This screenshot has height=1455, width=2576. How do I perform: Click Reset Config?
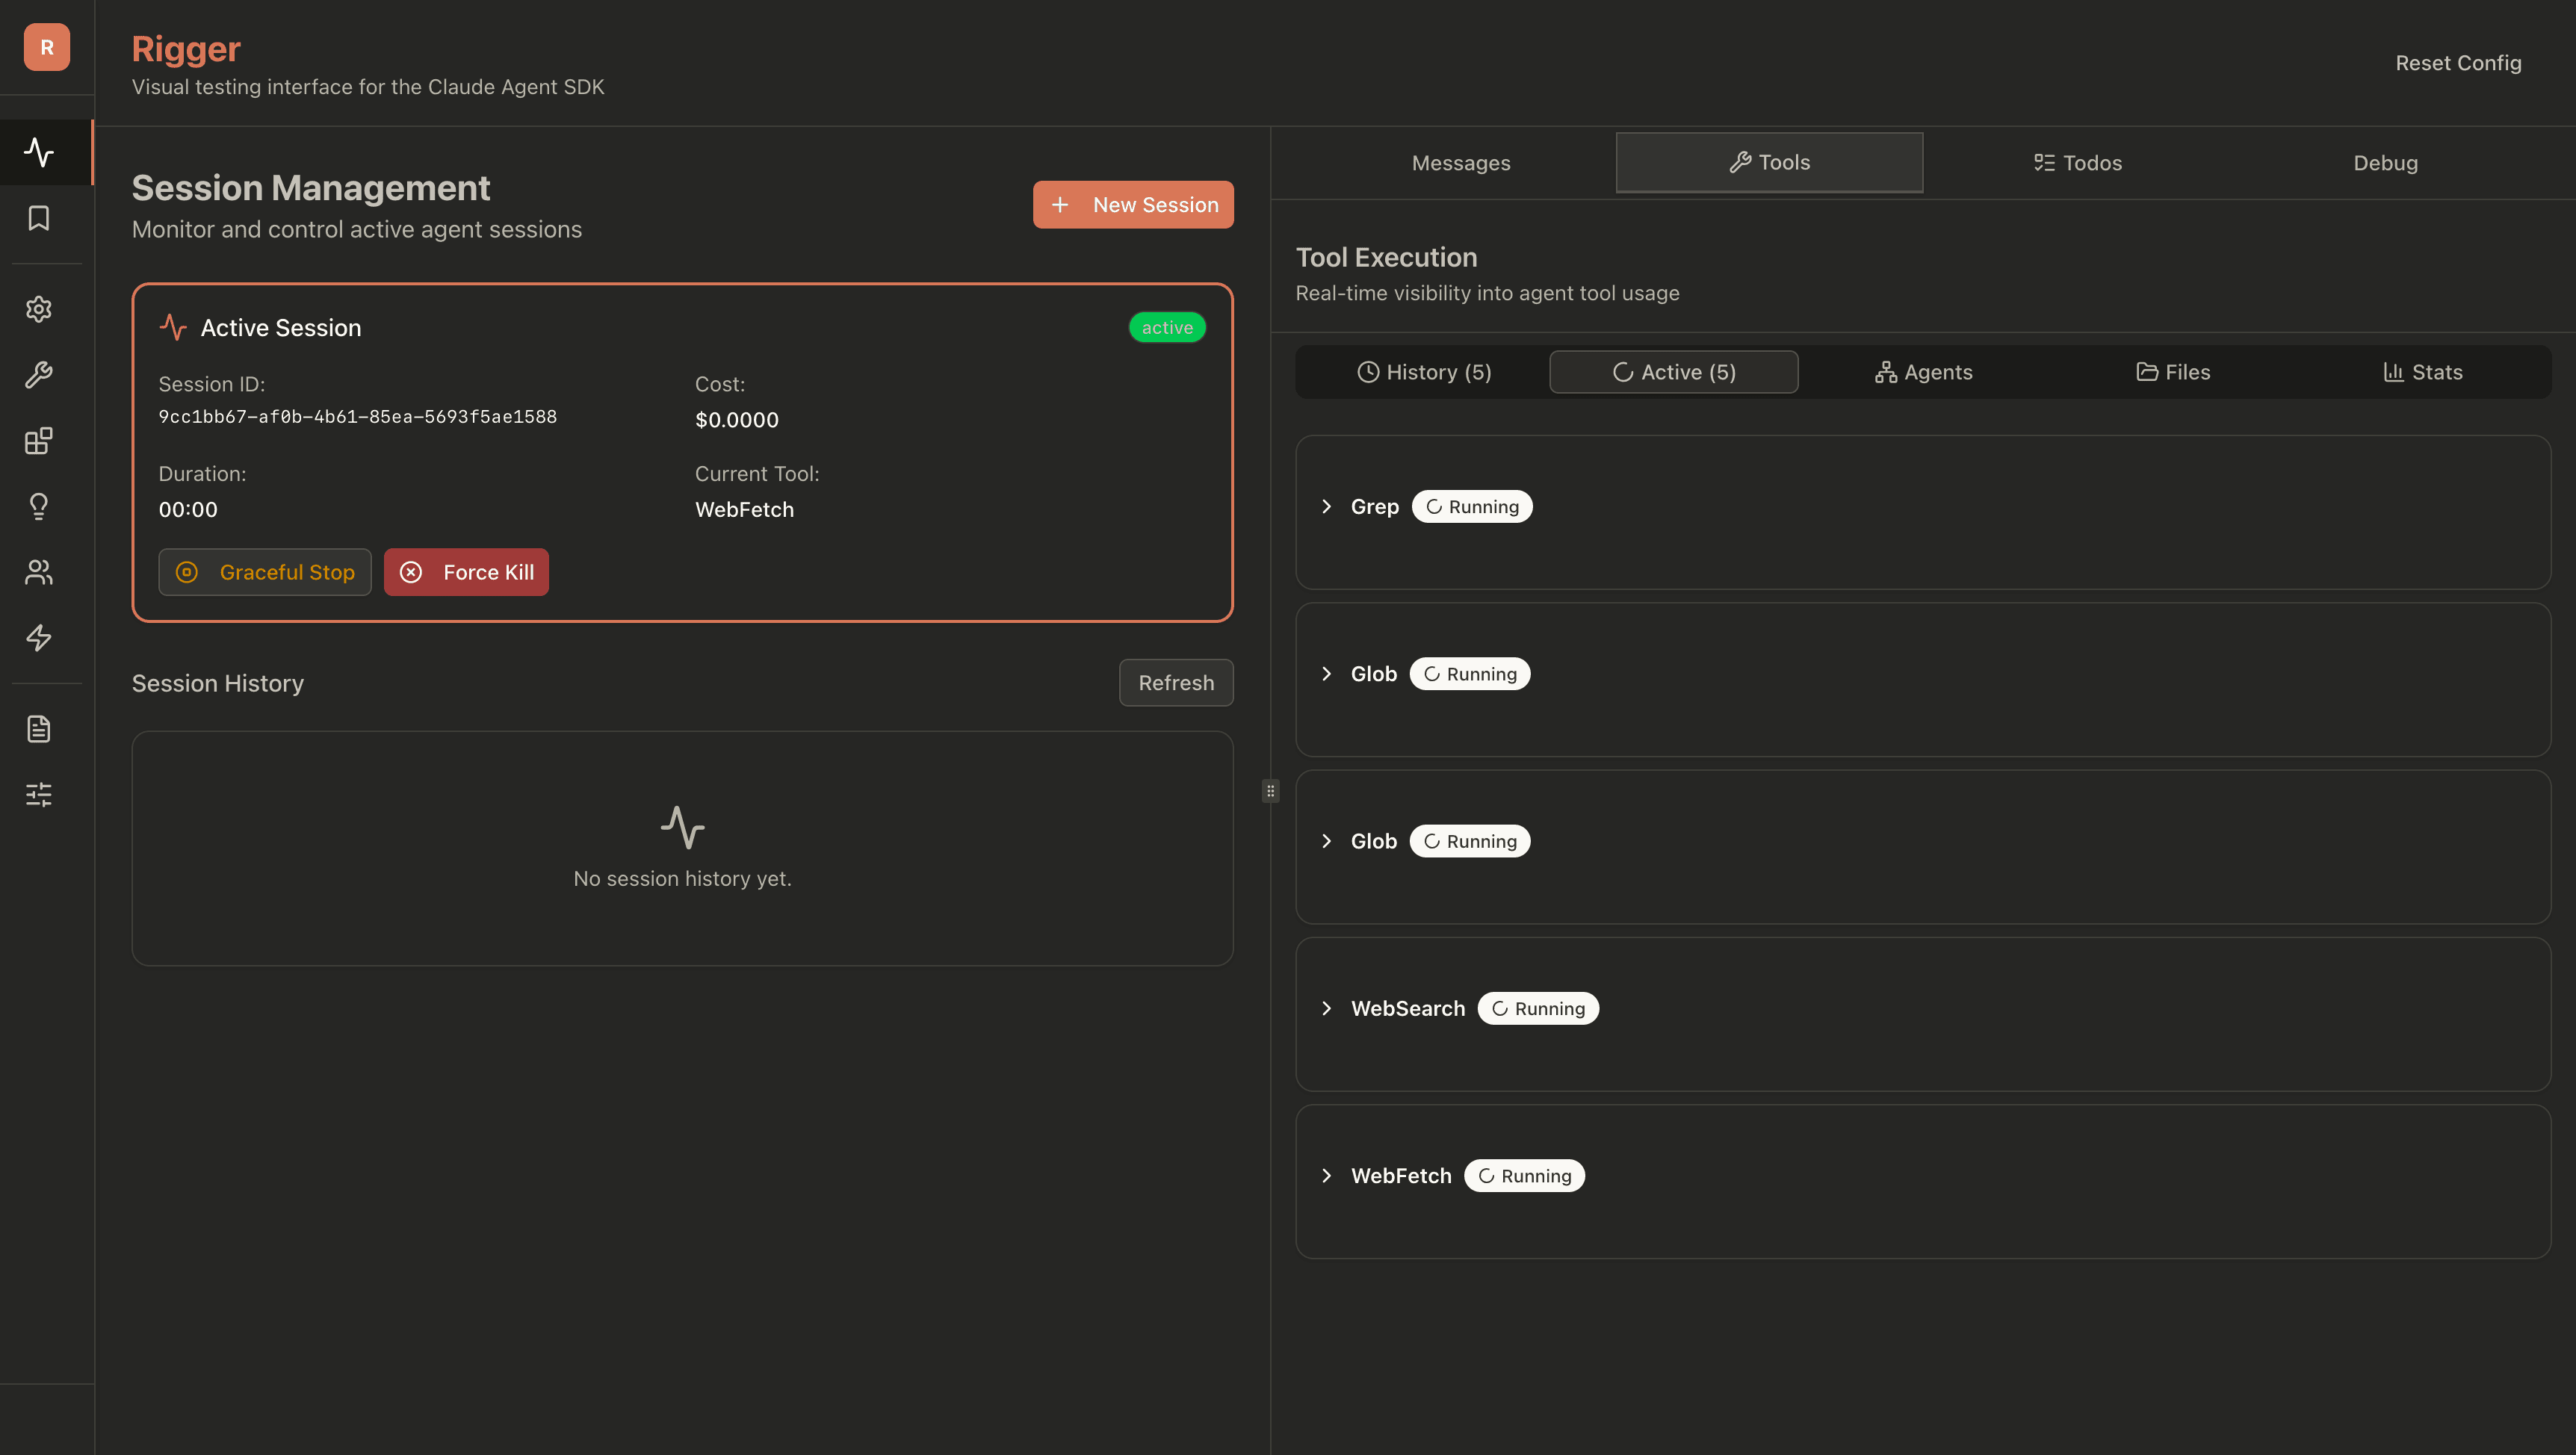tap(2458, 63)
